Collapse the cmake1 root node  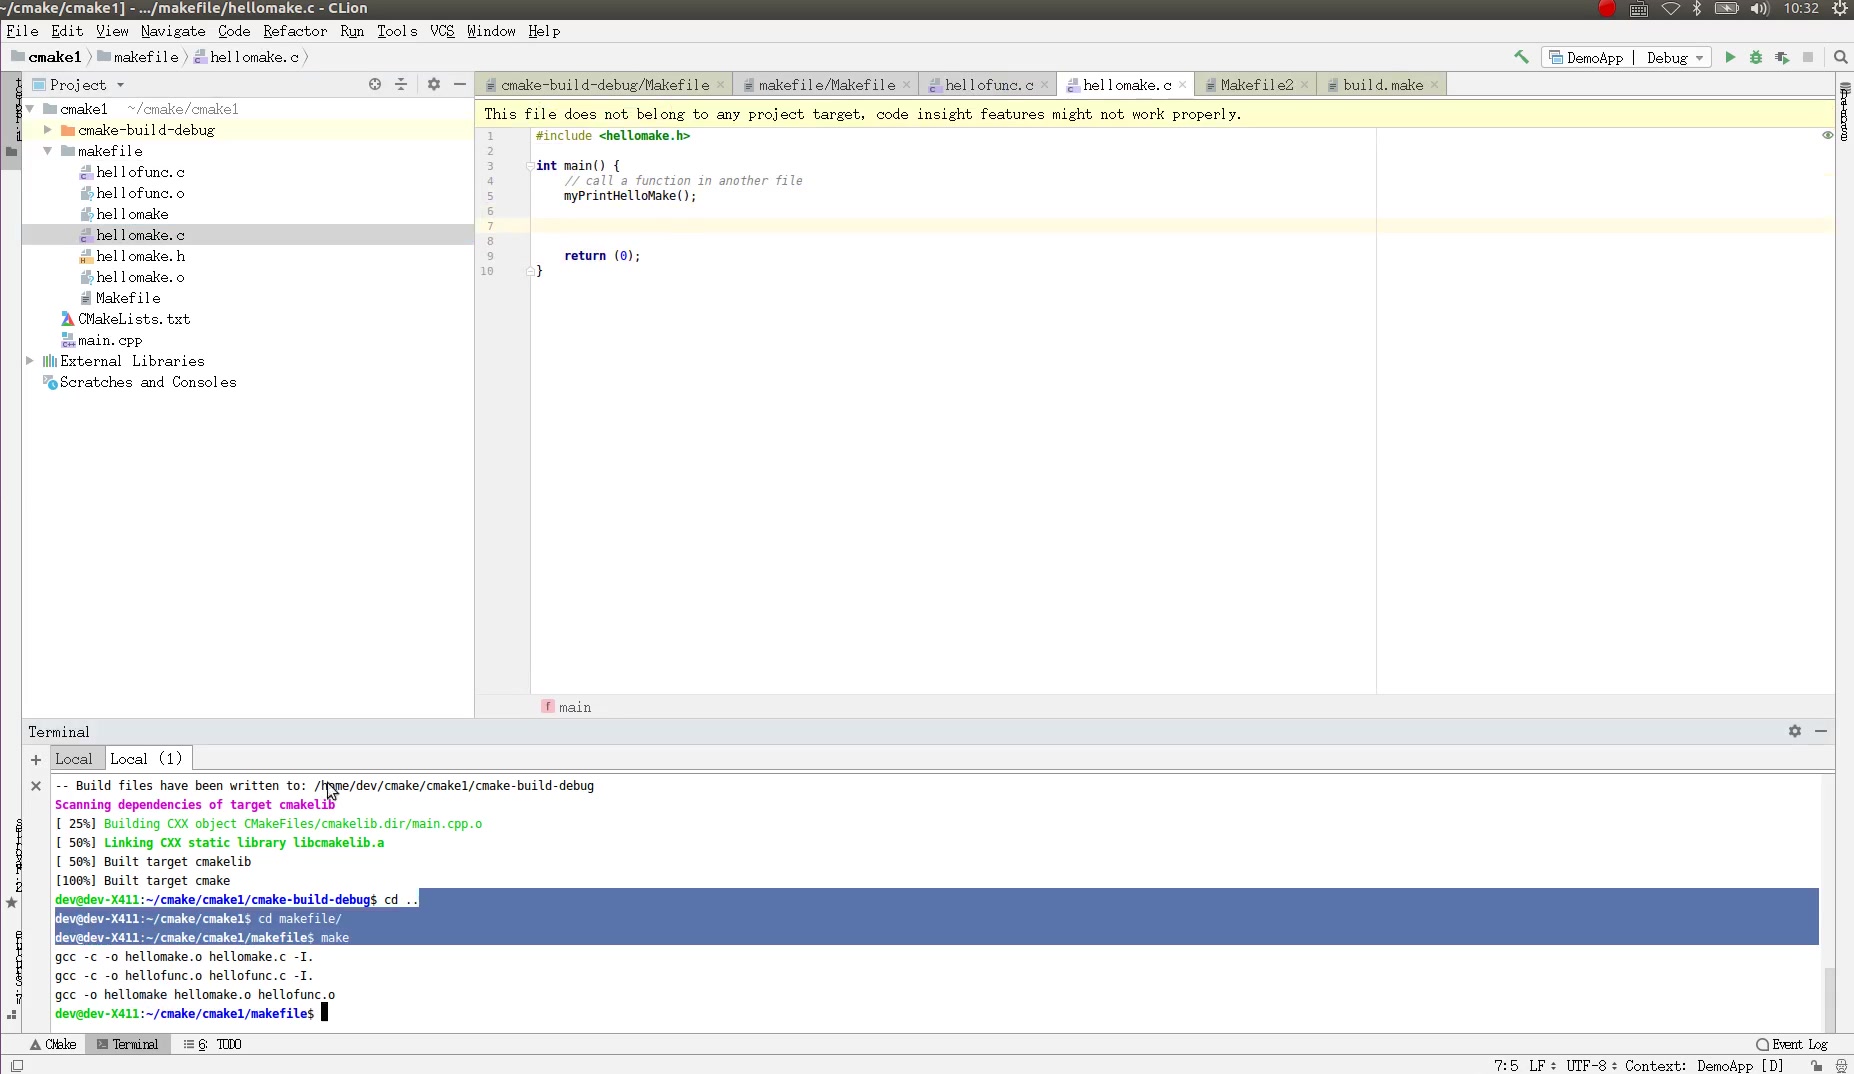coord(29,109)
